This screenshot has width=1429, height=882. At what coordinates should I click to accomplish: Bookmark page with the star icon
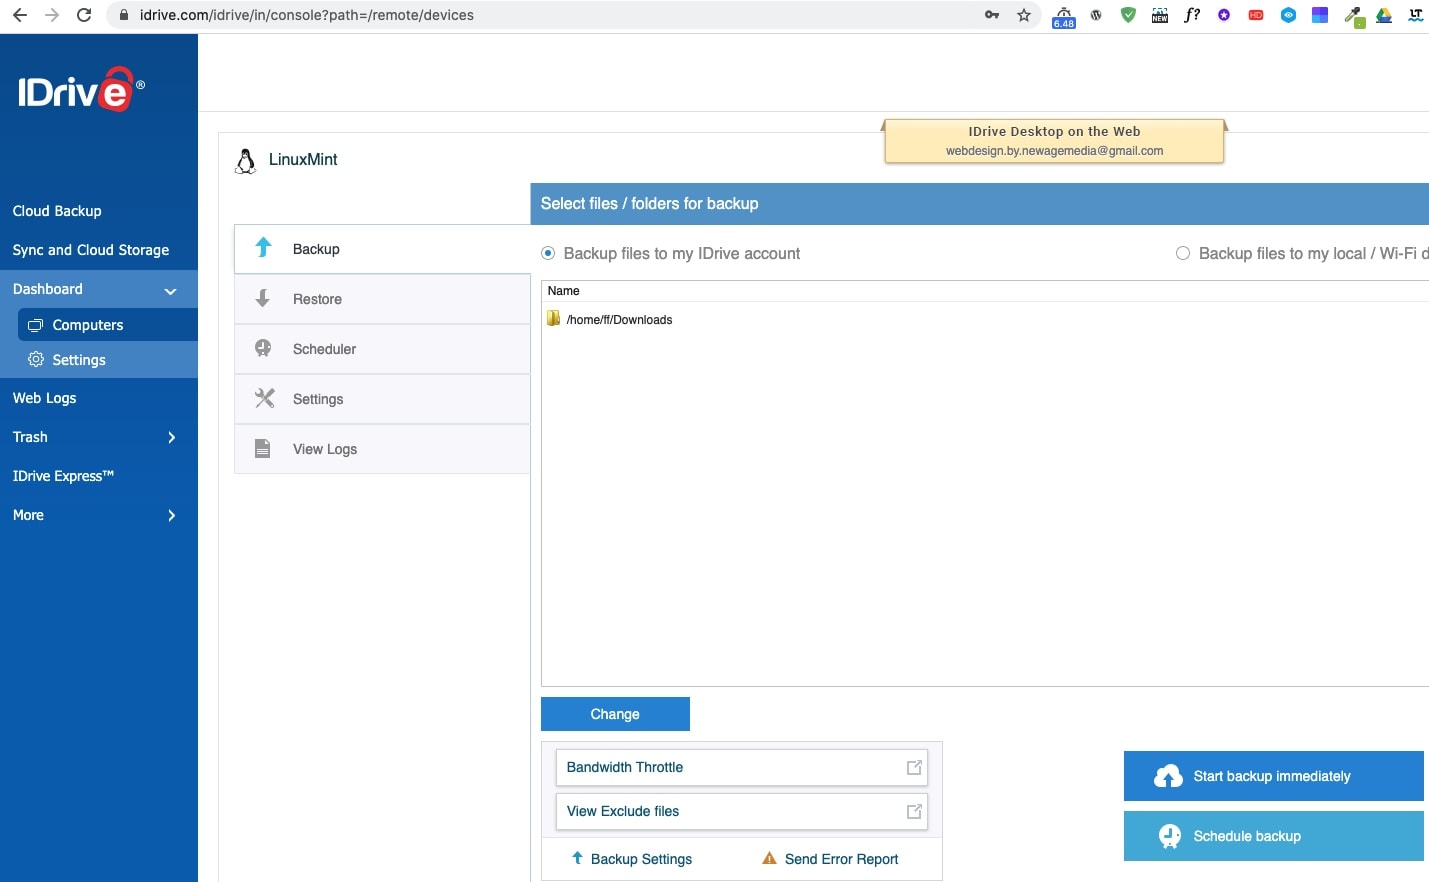click(x=1023, y=15)
